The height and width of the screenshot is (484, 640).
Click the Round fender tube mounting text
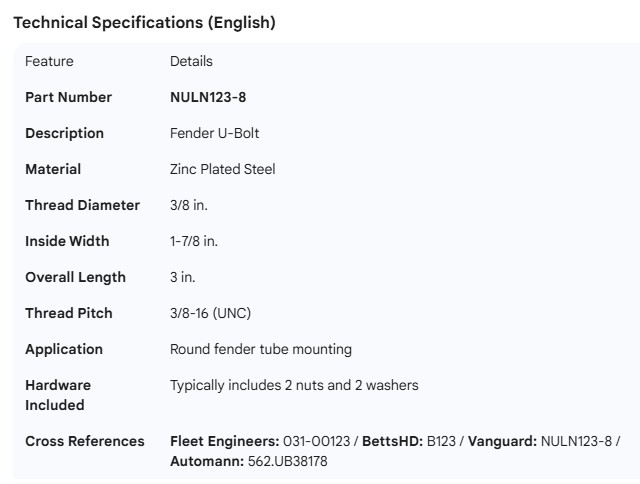(261, 349)
